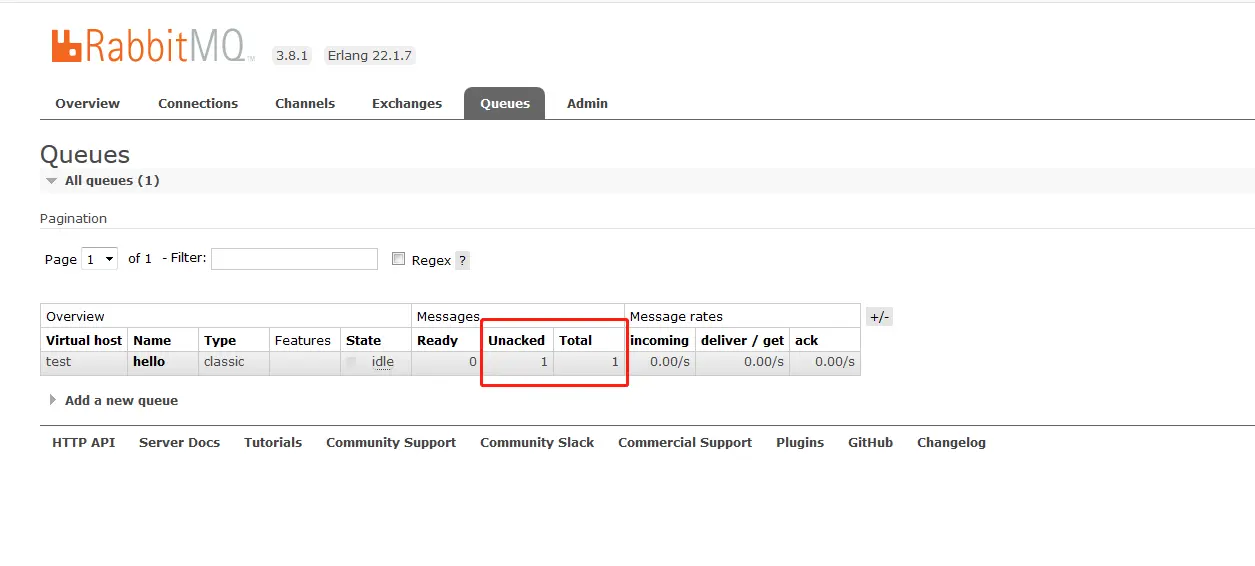Viewport: 1255px width, 566px height.
Task: Sort by ack rate column
Action: [x=806, y=340]
